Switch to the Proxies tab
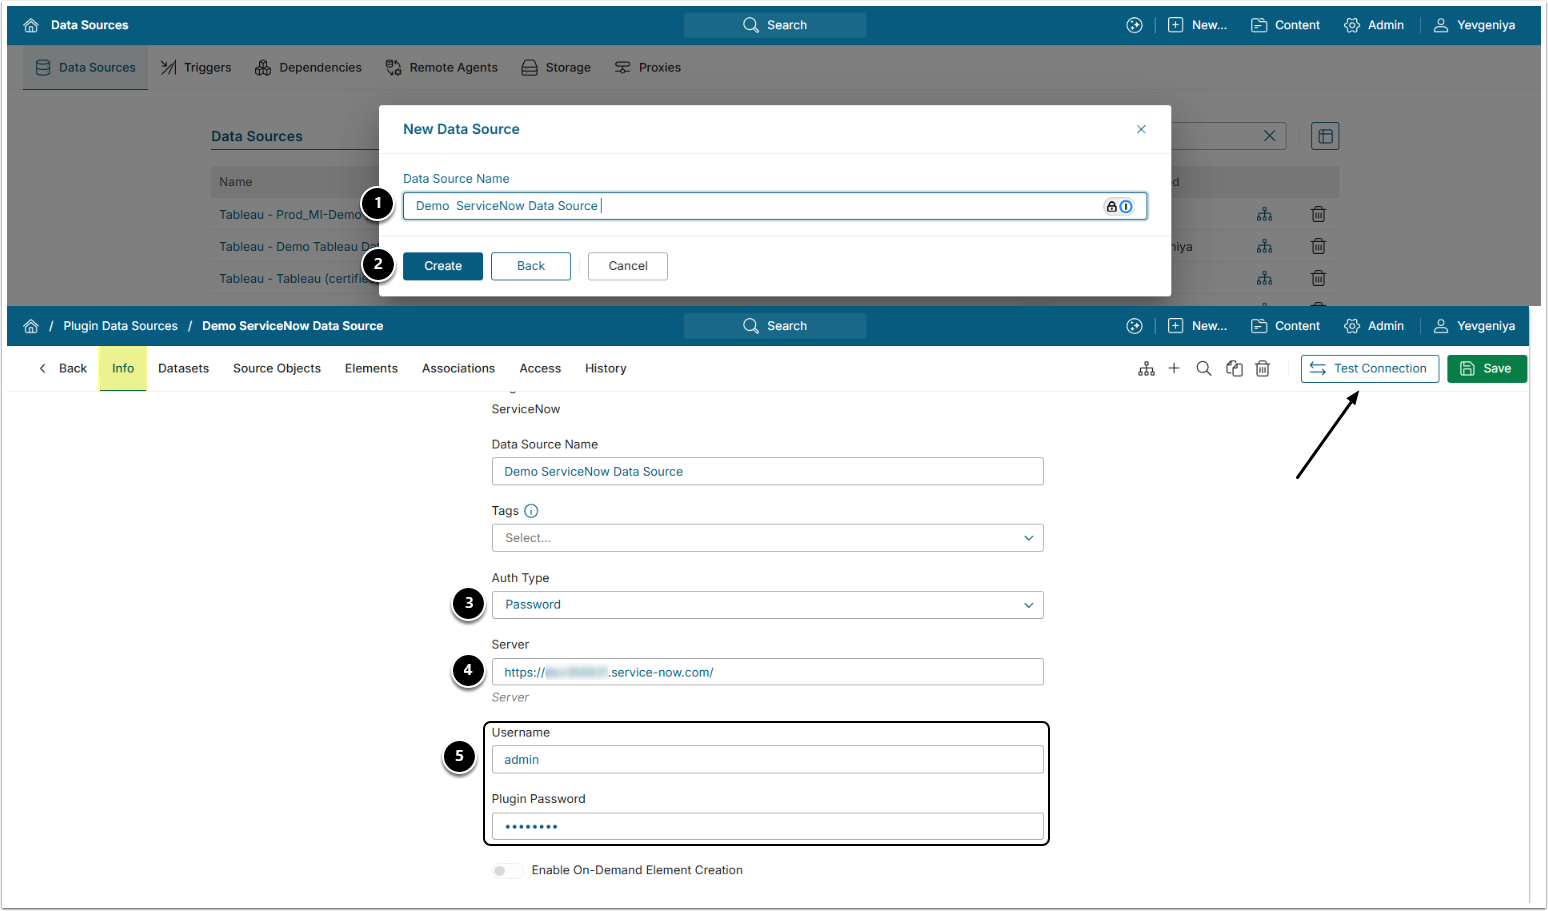The height and width of the screenshot is (911, 1548). pyautogui.click(x=647, y=68)
